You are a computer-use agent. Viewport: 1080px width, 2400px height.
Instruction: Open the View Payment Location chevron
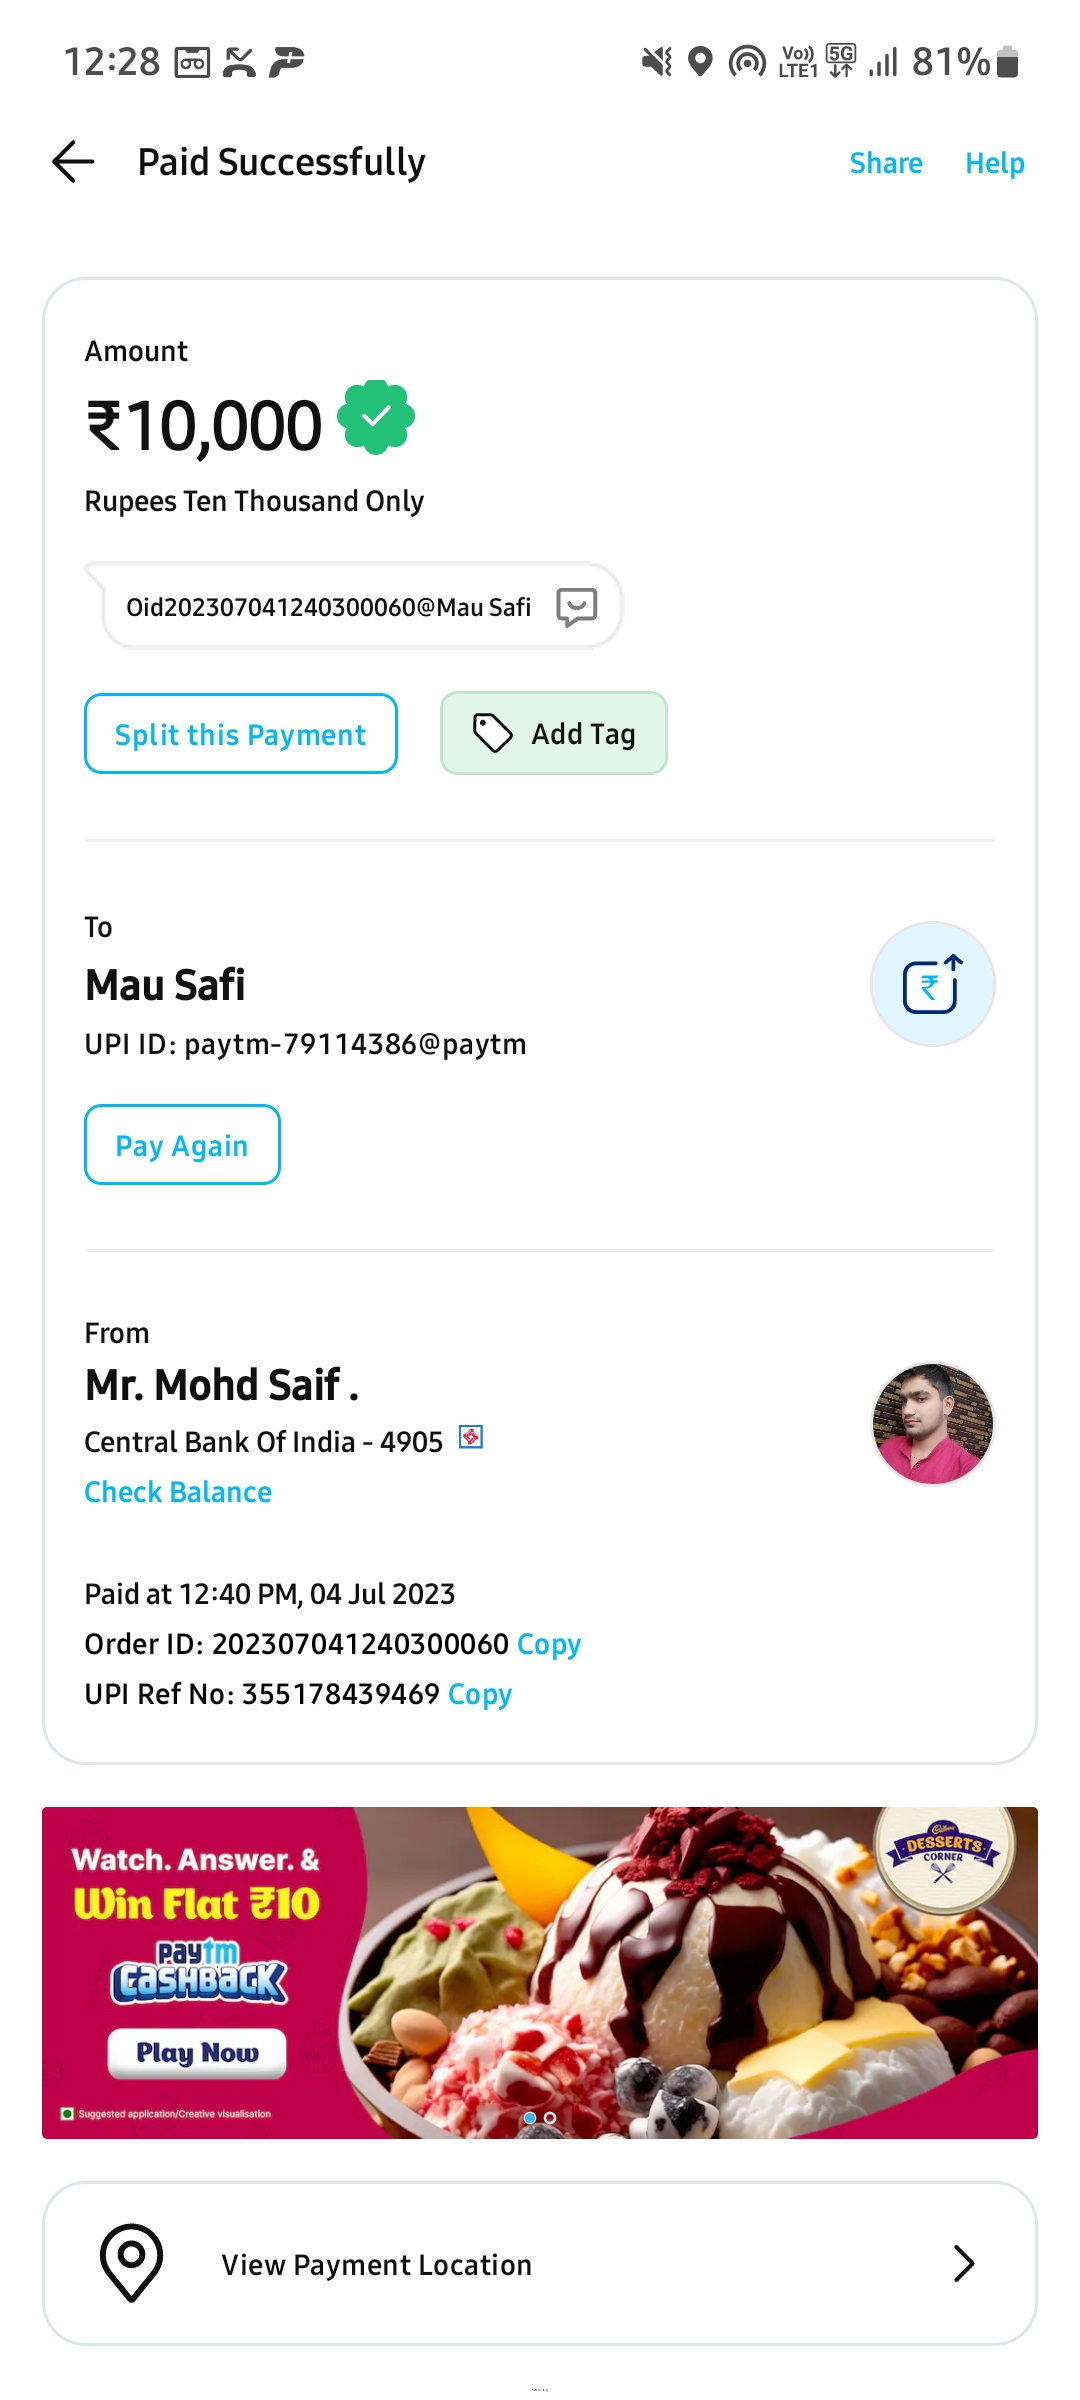pos(963,2263)
